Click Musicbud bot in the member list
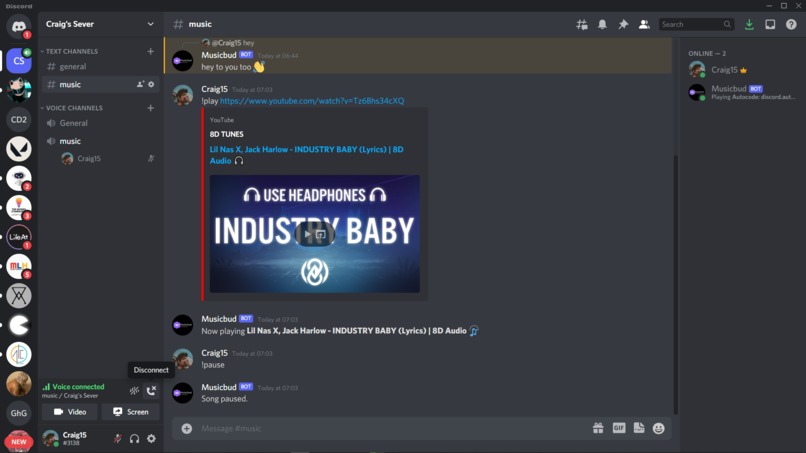 (x=743, y=92)
